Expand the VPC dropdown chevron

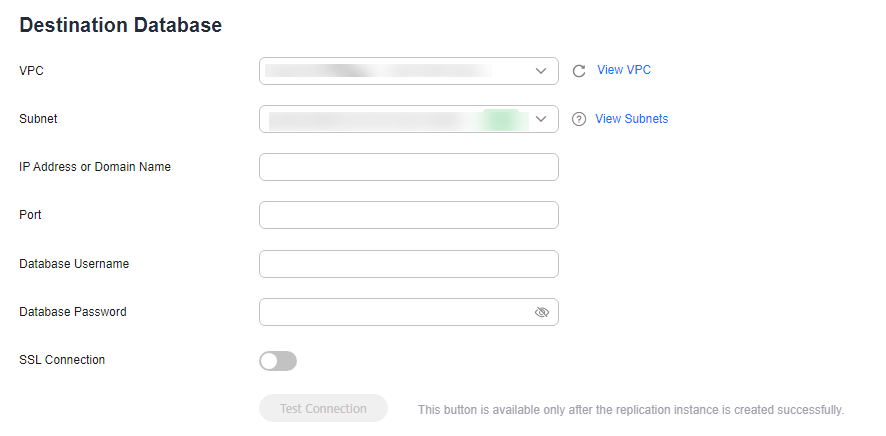[x=541, y=71]
